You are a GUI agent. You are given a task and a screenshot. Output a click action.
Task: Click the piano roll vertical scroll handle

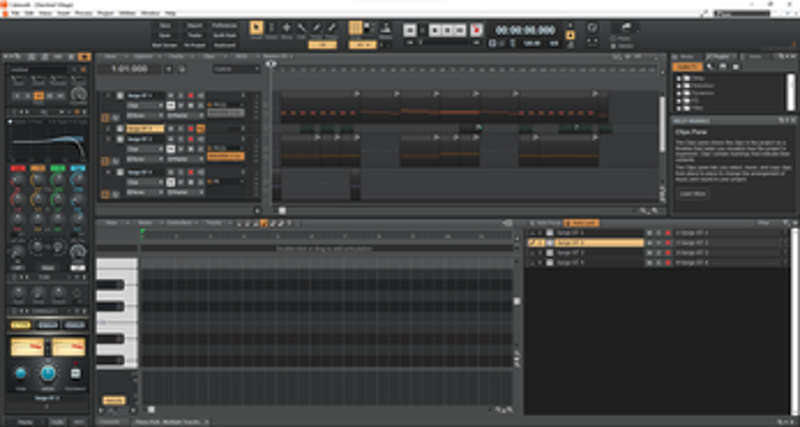pos(517,302)
